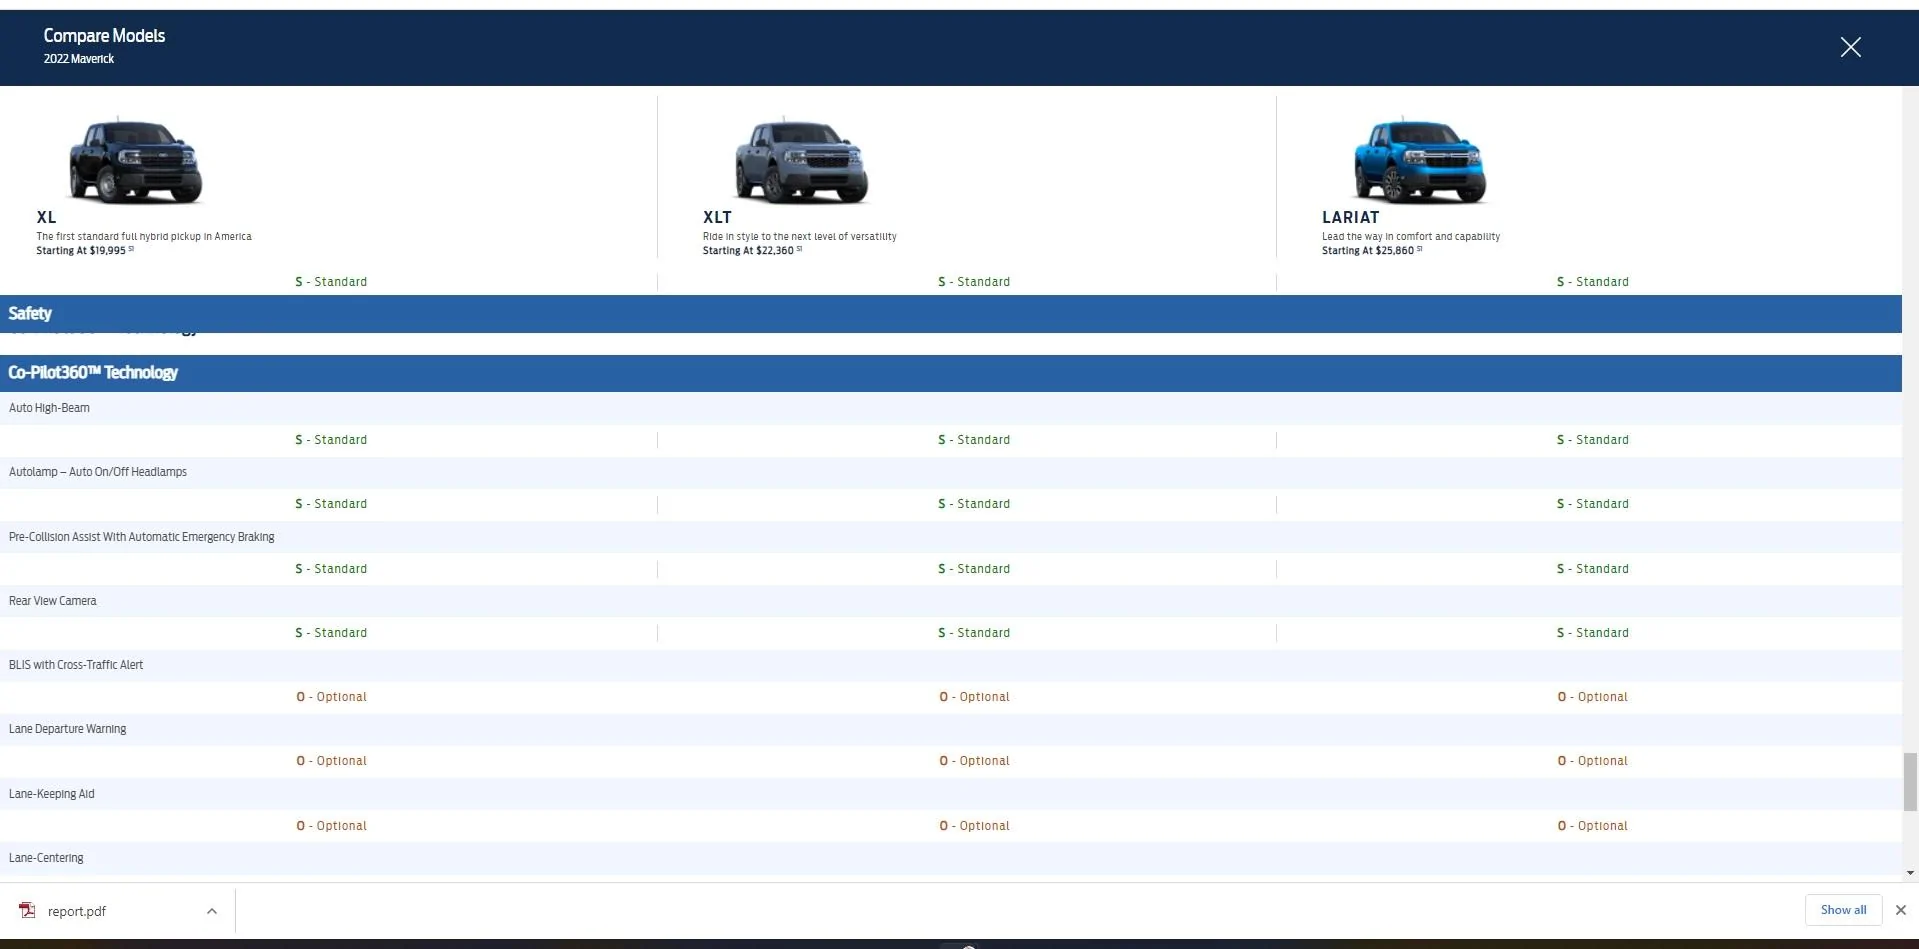Click the XL model name heading
The image size is (1919, 949).
pyautogui.click(x=46, y=217)
